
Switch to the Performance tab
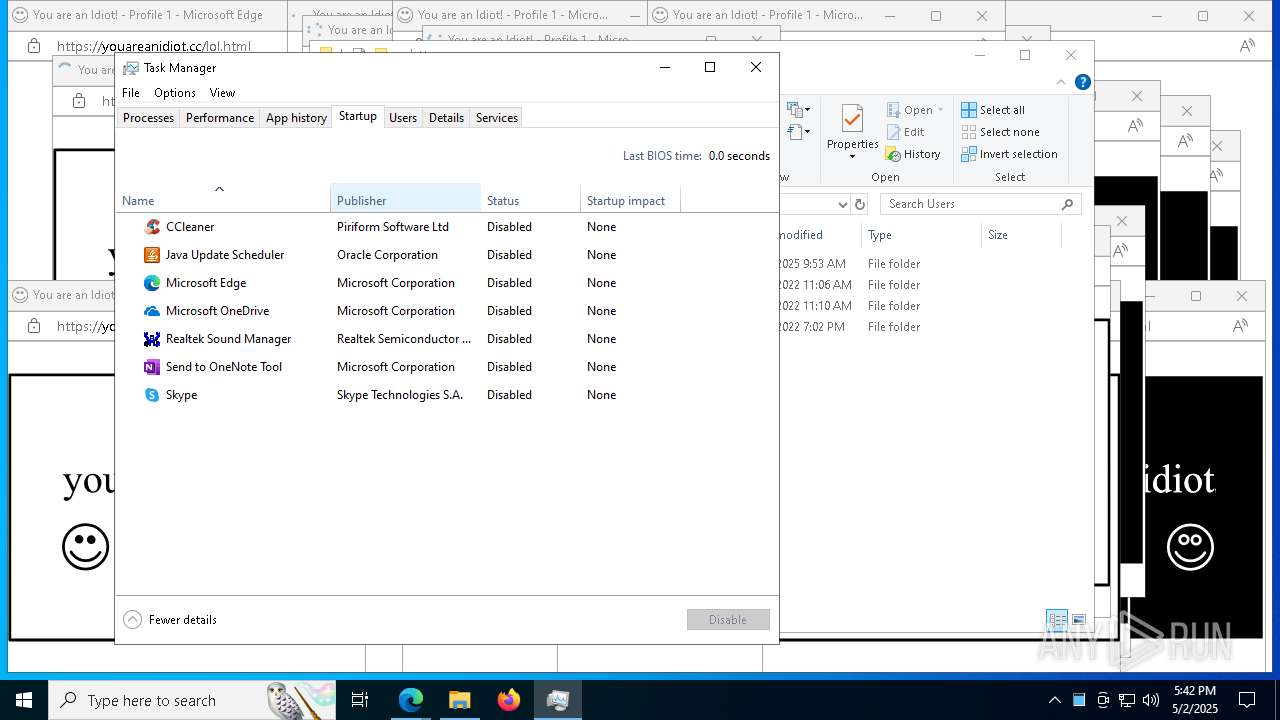pos(220,118)
